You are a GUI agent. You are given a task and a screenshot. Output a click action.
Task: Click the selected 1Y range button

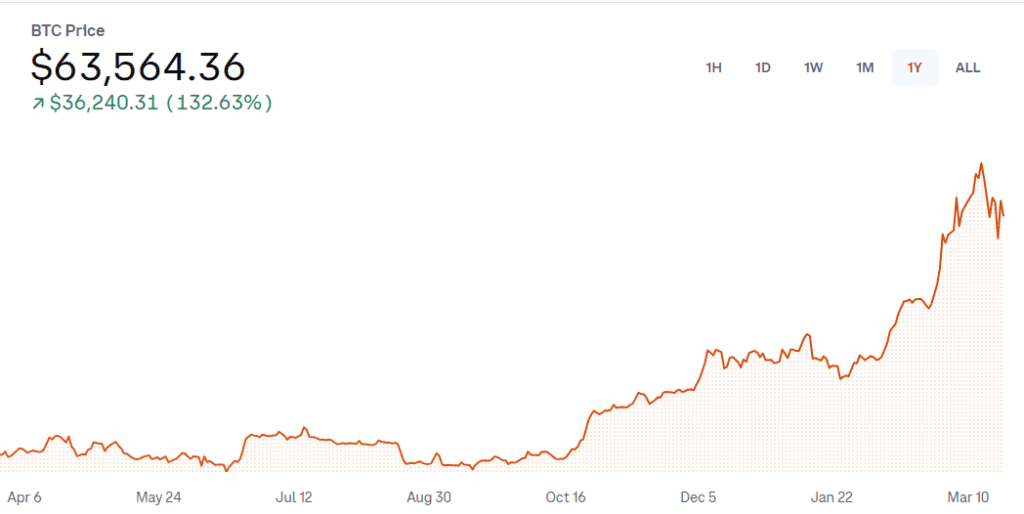(914, 68)
